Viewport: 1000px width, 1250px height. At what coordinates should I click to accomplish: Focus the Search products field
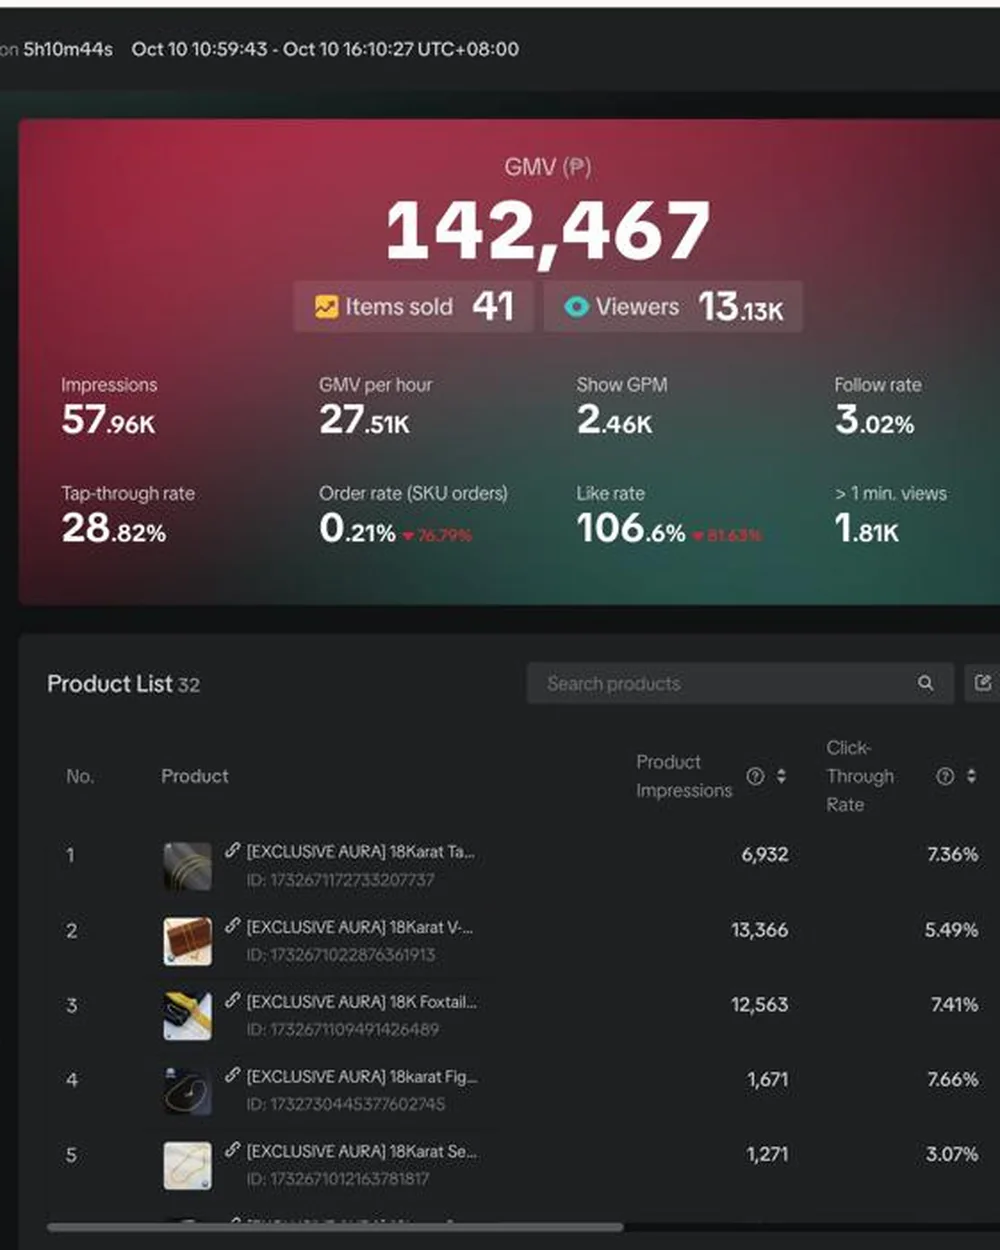[740, 683]
